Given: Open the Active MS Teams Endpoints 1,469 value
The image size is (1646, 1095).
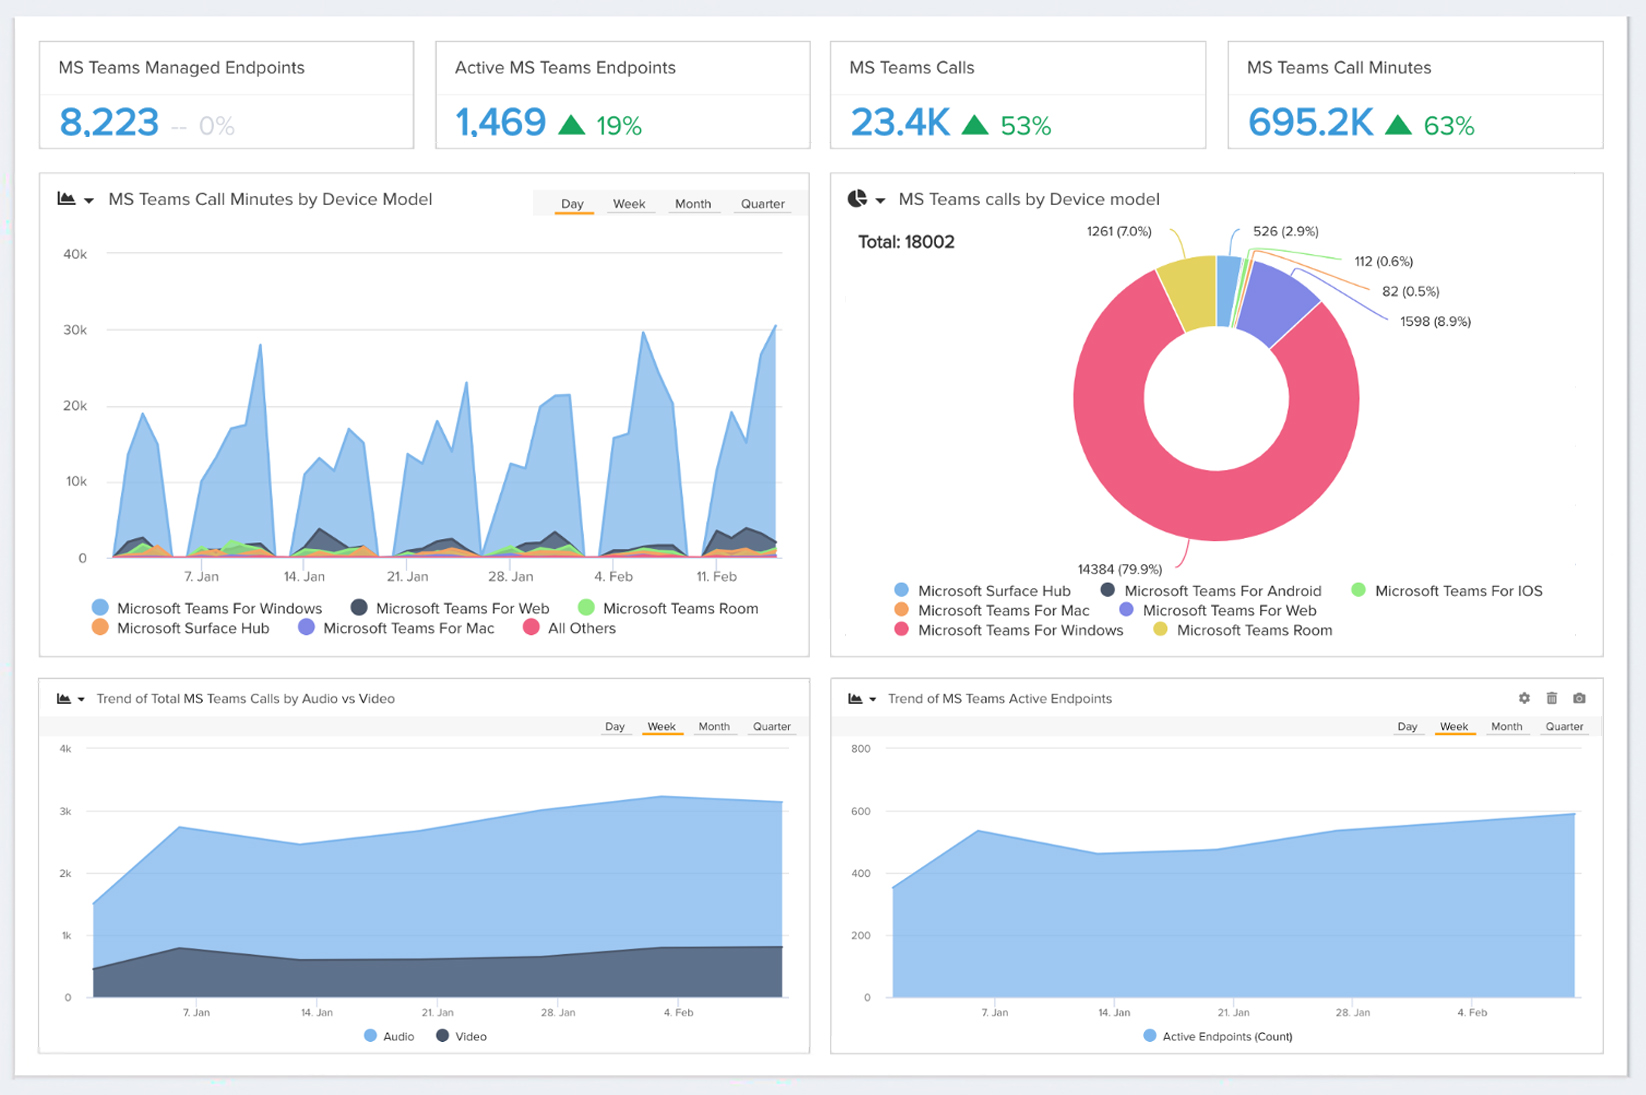Looking at the screenshot, I should click(500, 123).
